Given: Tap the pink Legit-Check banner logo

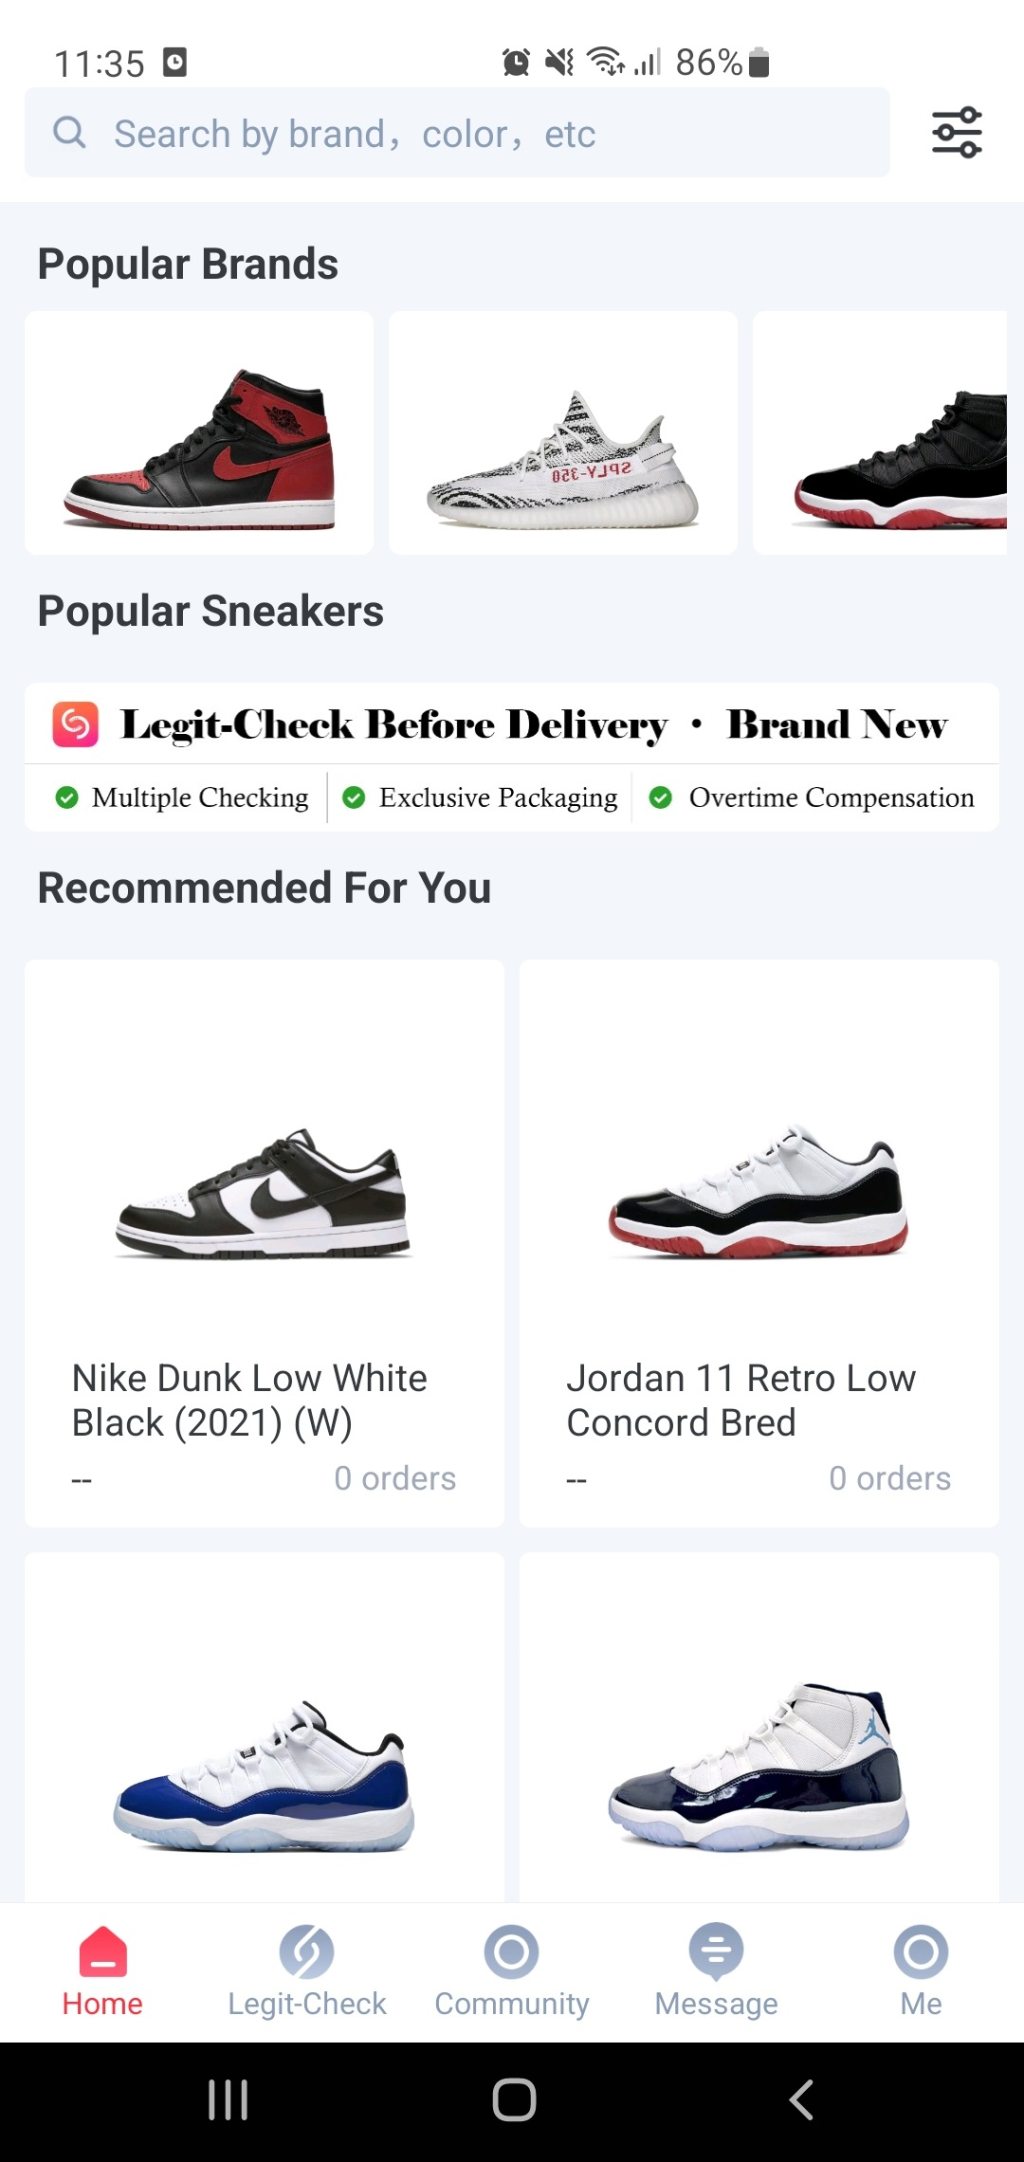Looking at the screenshot, I should pos(76,725).
